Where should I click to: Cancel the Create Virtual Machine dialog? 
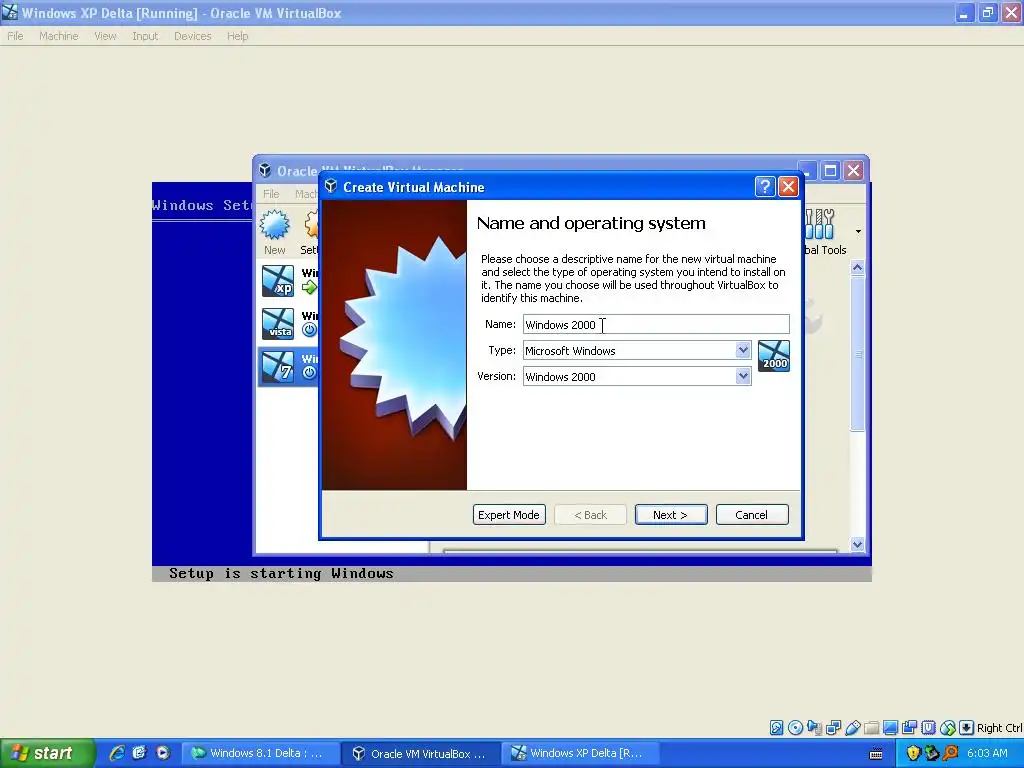(x=752, y=515)
